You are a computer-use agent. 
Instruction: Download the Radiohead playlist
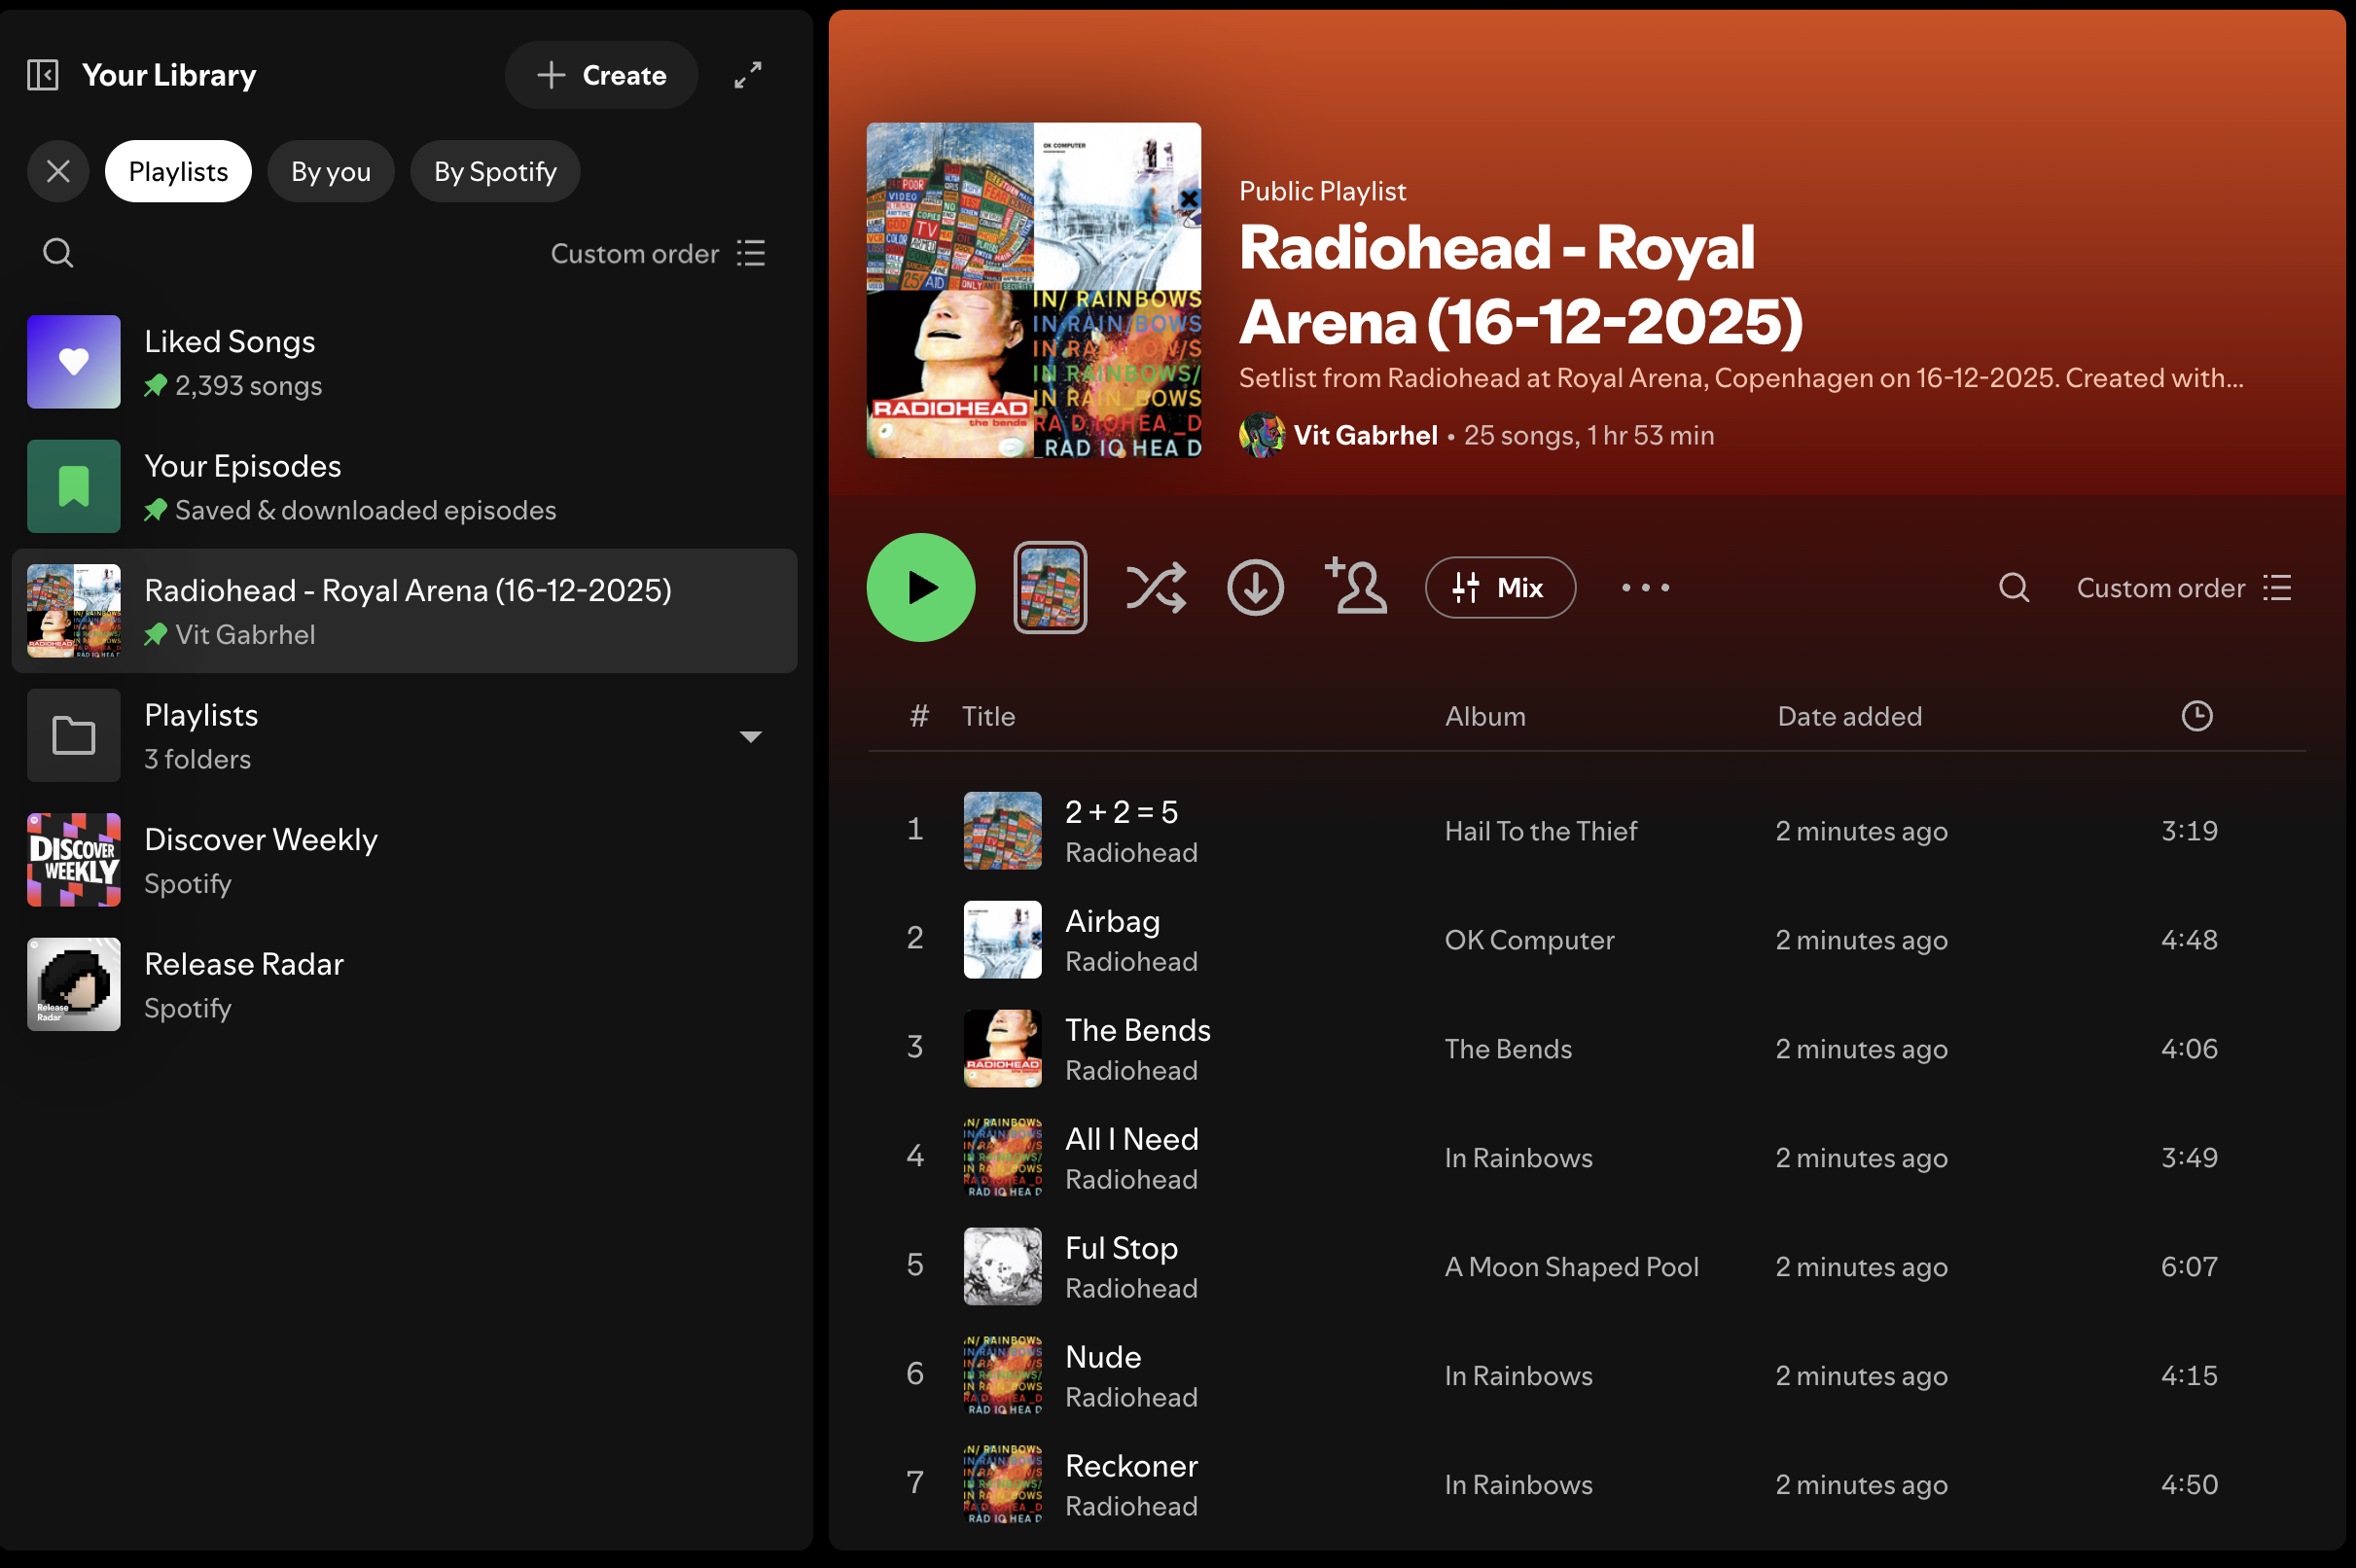(1255, 588)
